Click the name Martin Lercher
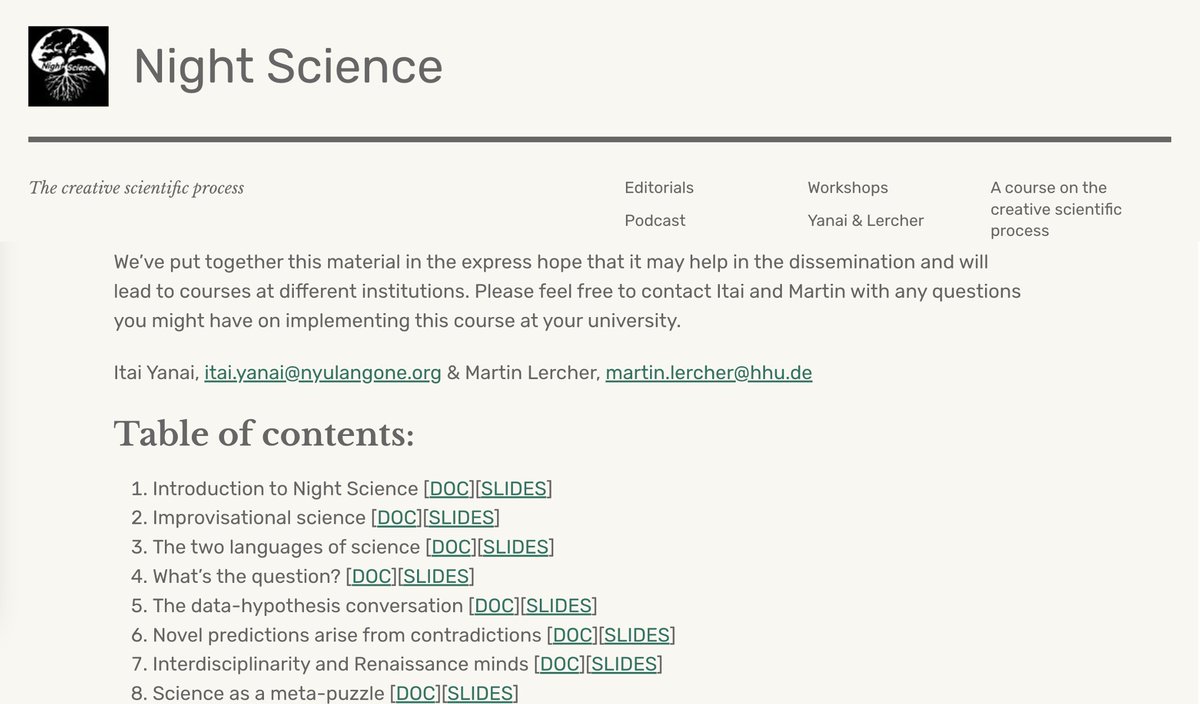Screen dimensions: 1200x704 (532, 373)
